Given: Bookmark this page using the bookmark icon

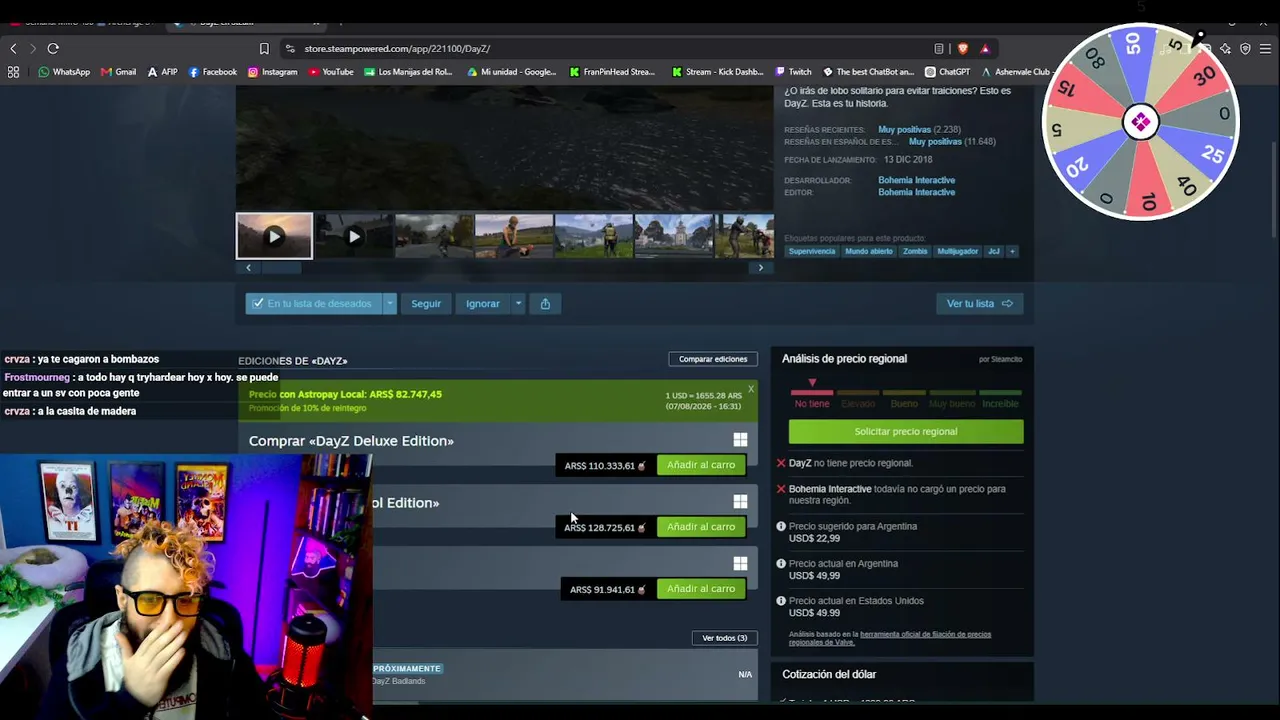Looking at the screenshot, I should [264, 48].
